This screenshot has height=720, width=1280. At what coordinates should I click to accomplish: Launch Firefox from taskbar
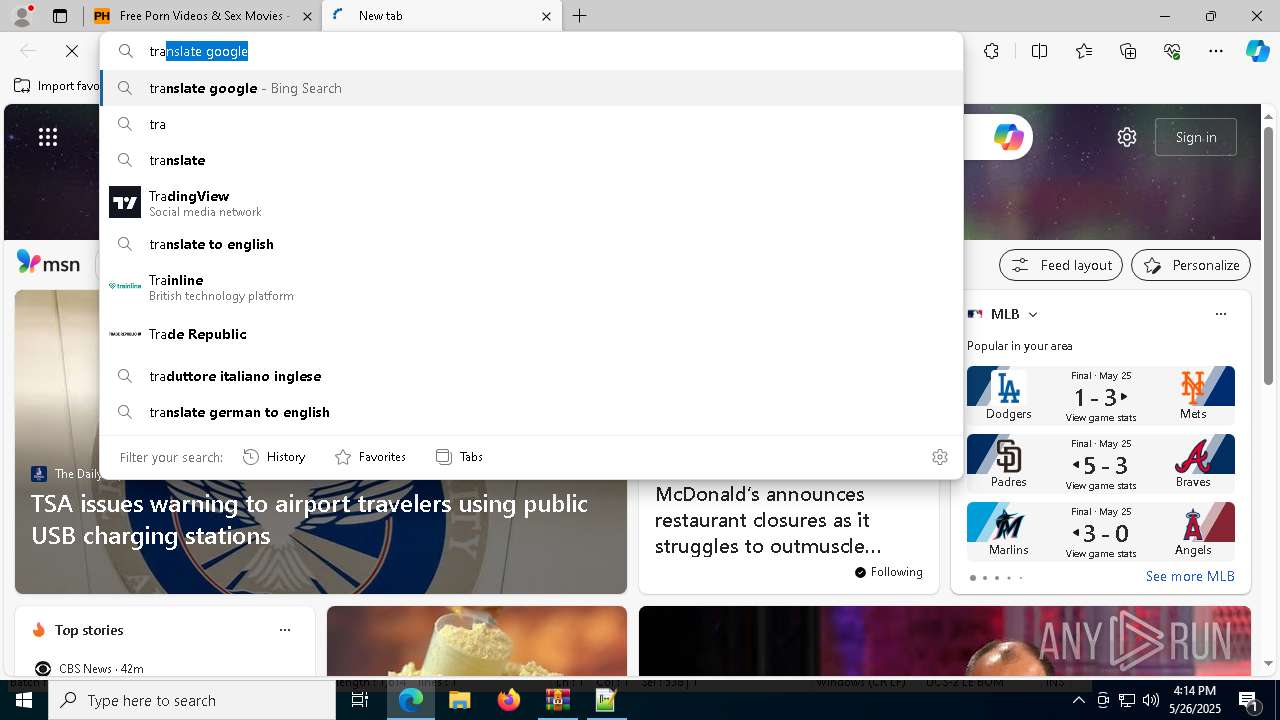tap(508, 700)
